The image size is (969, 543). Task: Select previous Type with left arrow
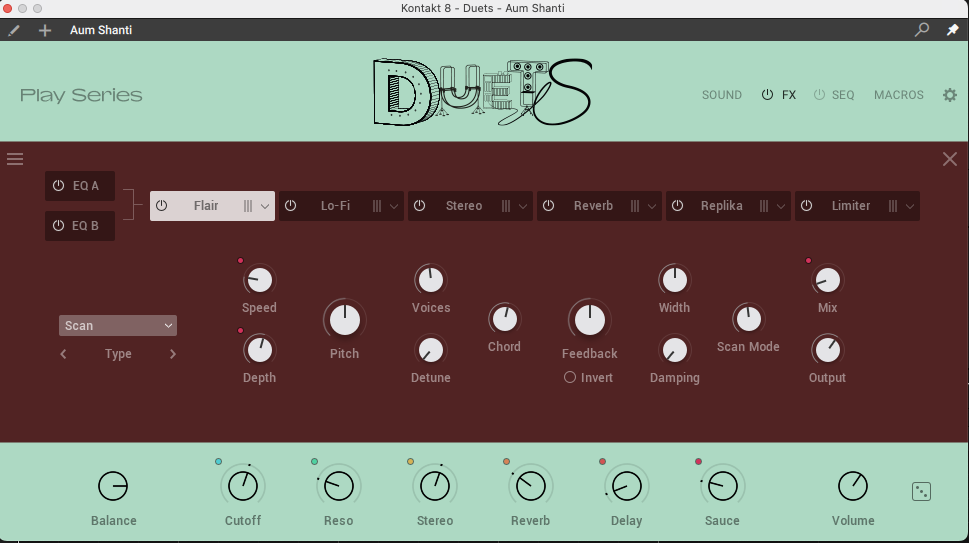click(x=63, y=354)
